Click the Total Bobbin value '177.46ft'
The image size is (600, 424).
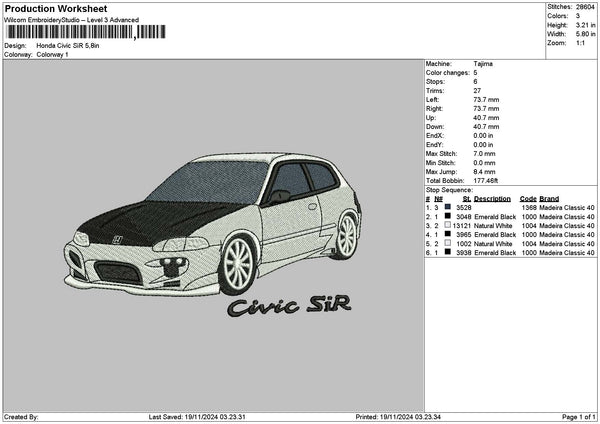[x=486, y=181]
